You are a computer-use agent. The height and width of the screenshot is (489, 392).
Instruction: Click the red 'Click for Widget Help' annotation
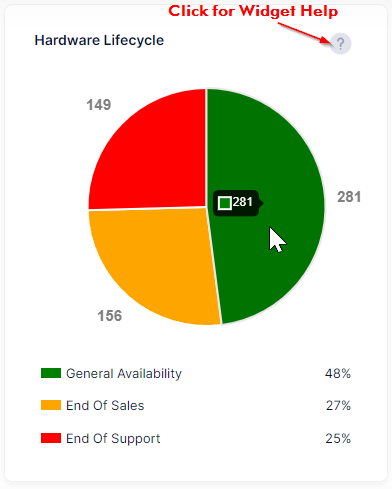point(253,11)
